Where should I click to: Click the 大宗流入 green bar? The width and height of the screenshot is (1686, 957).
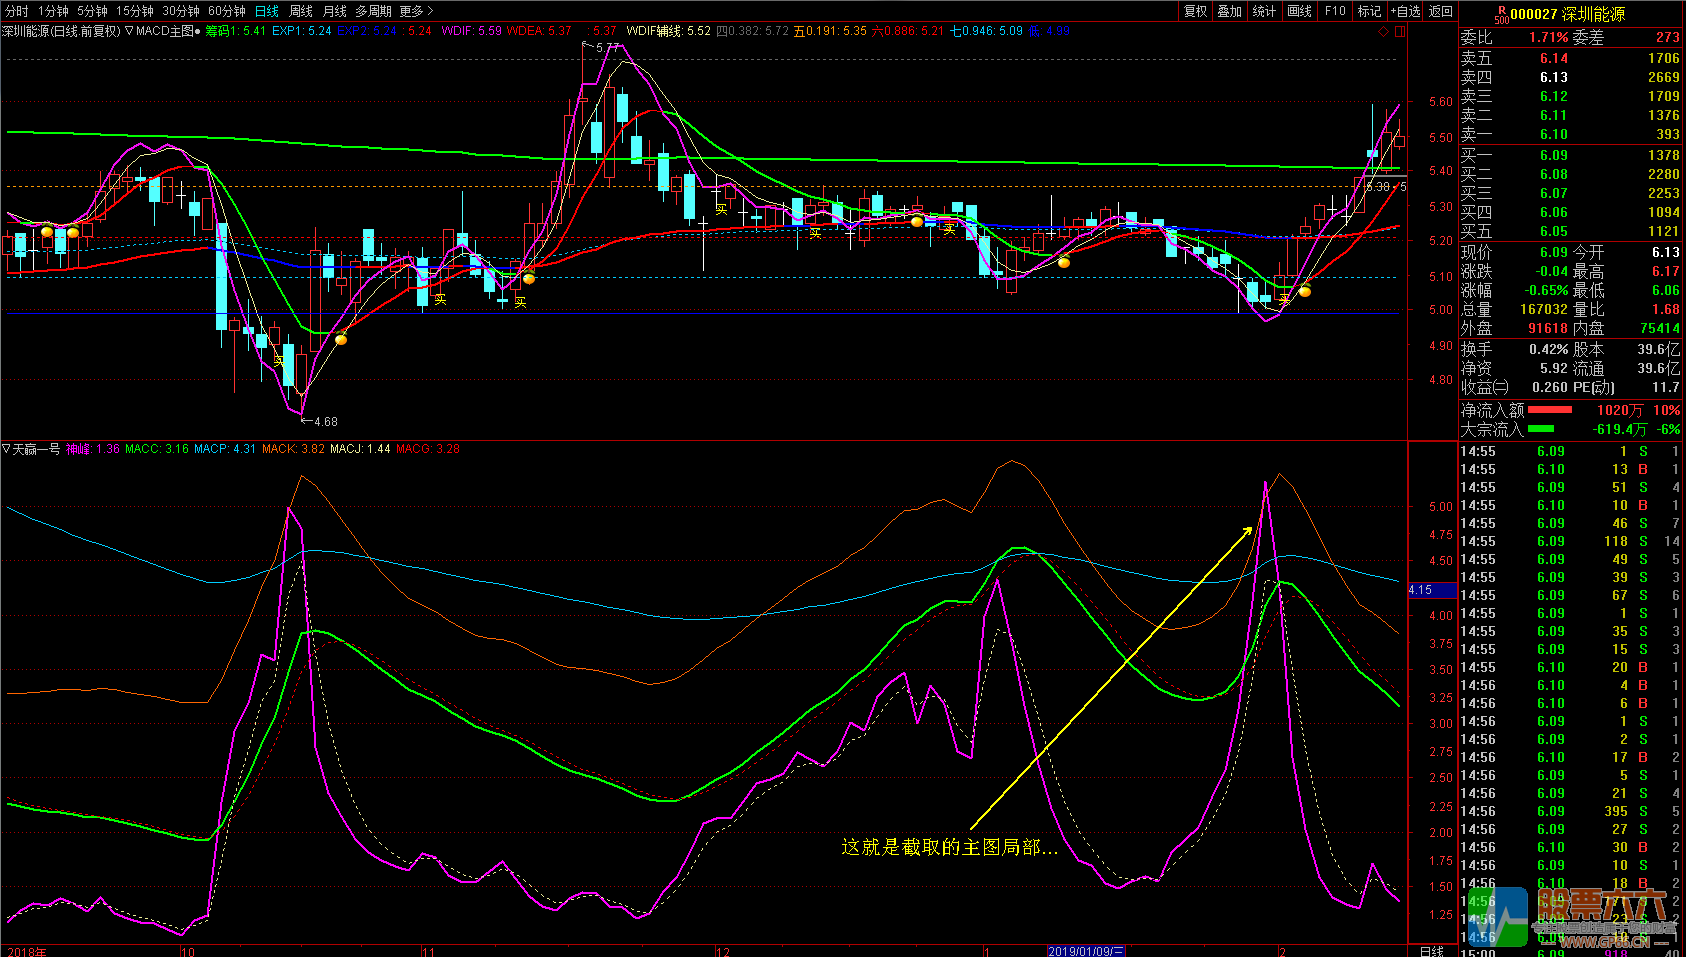coord(1541,429)
